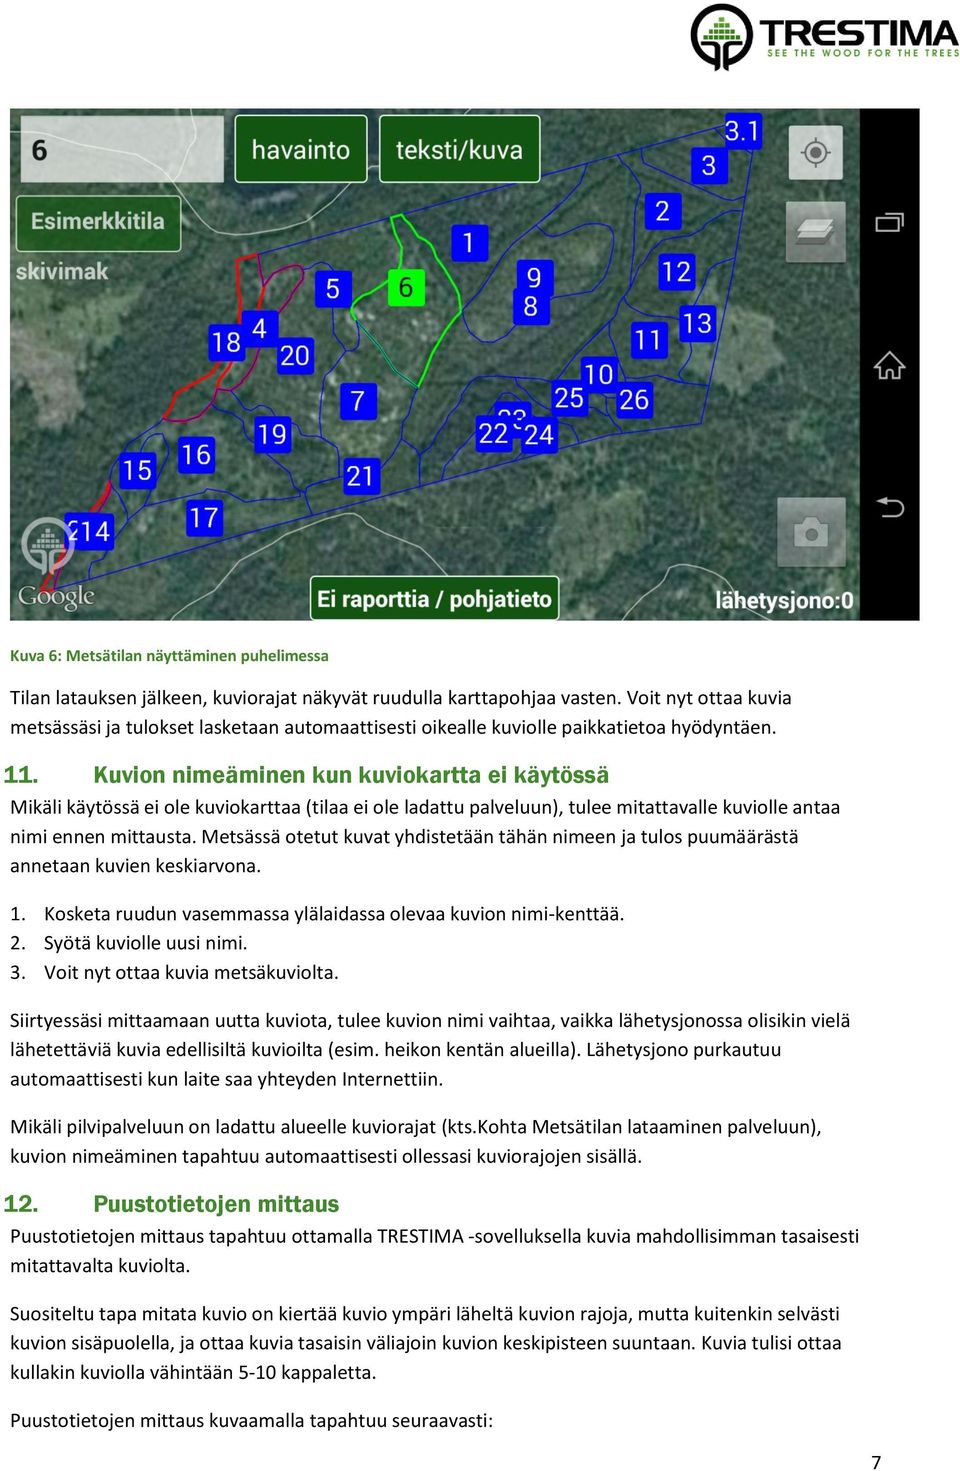
Task: Select stand label 8 on map
Action: click(x=531, y=307)
